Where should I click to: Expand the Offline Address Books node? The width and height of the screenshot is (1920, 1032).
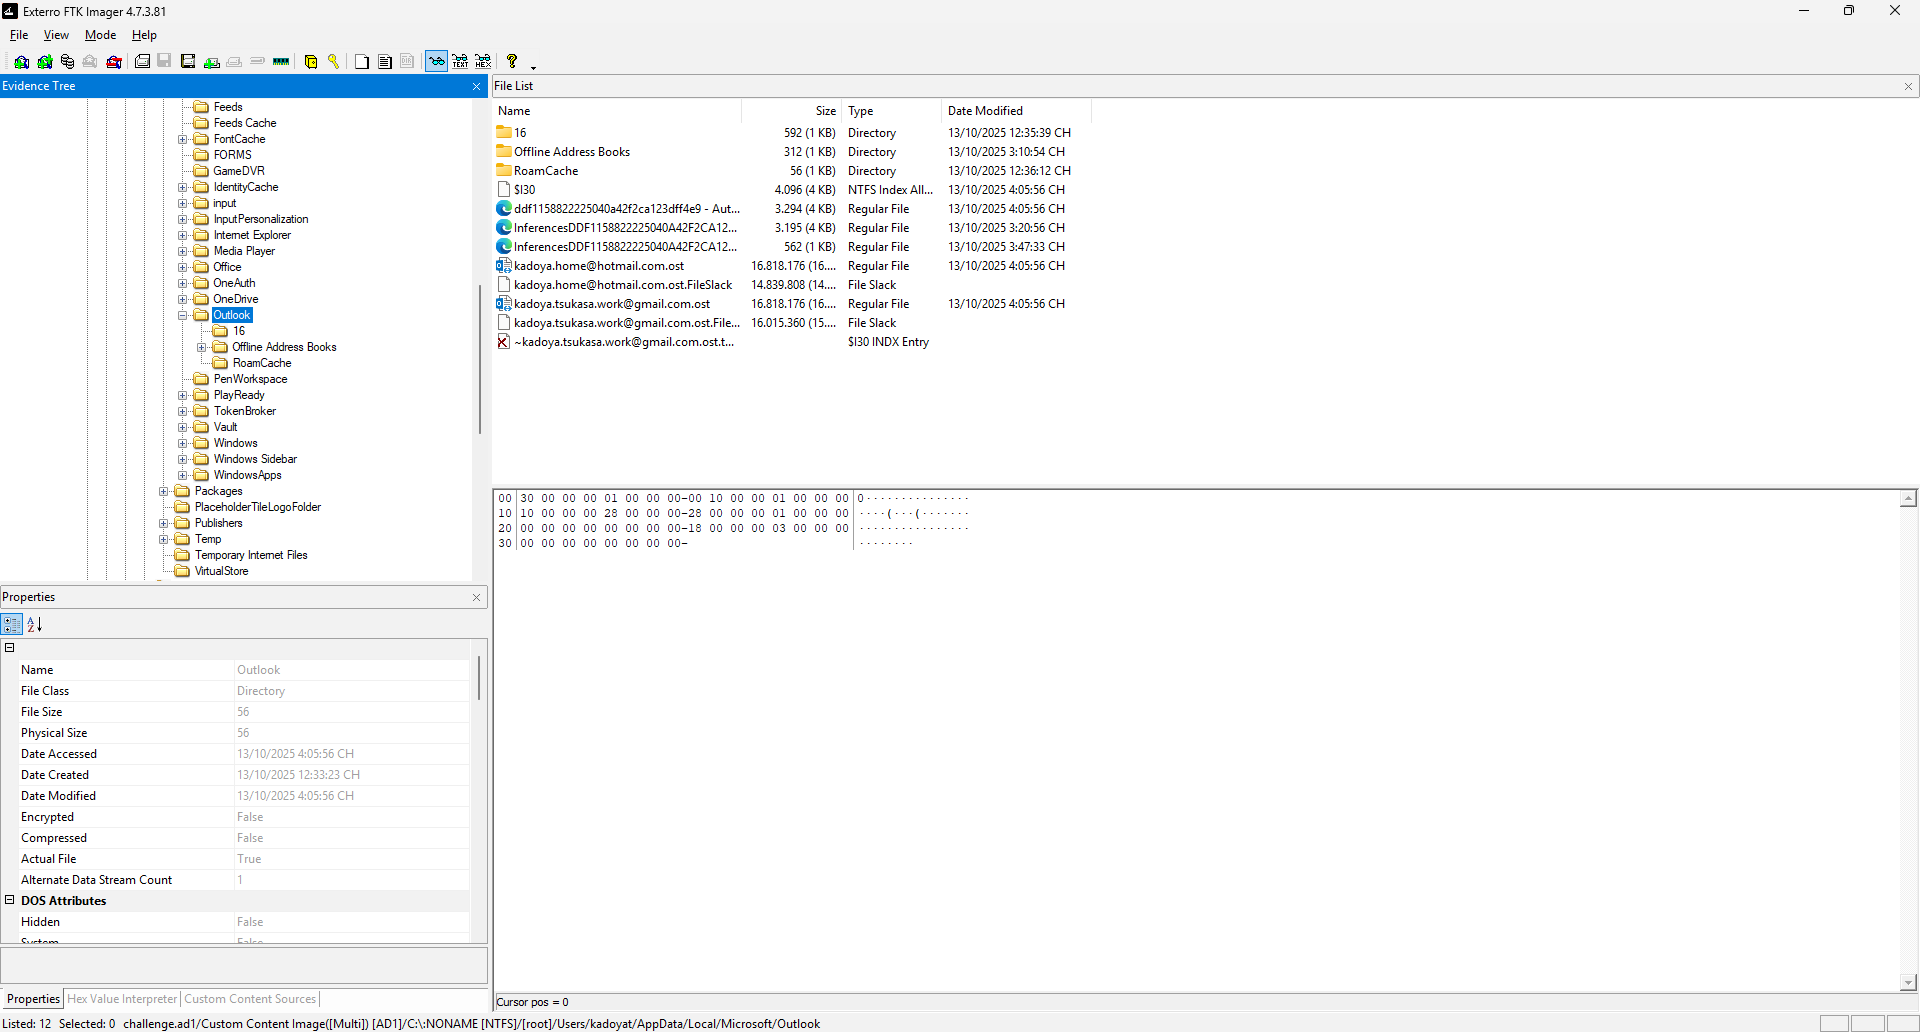[202, 347]
